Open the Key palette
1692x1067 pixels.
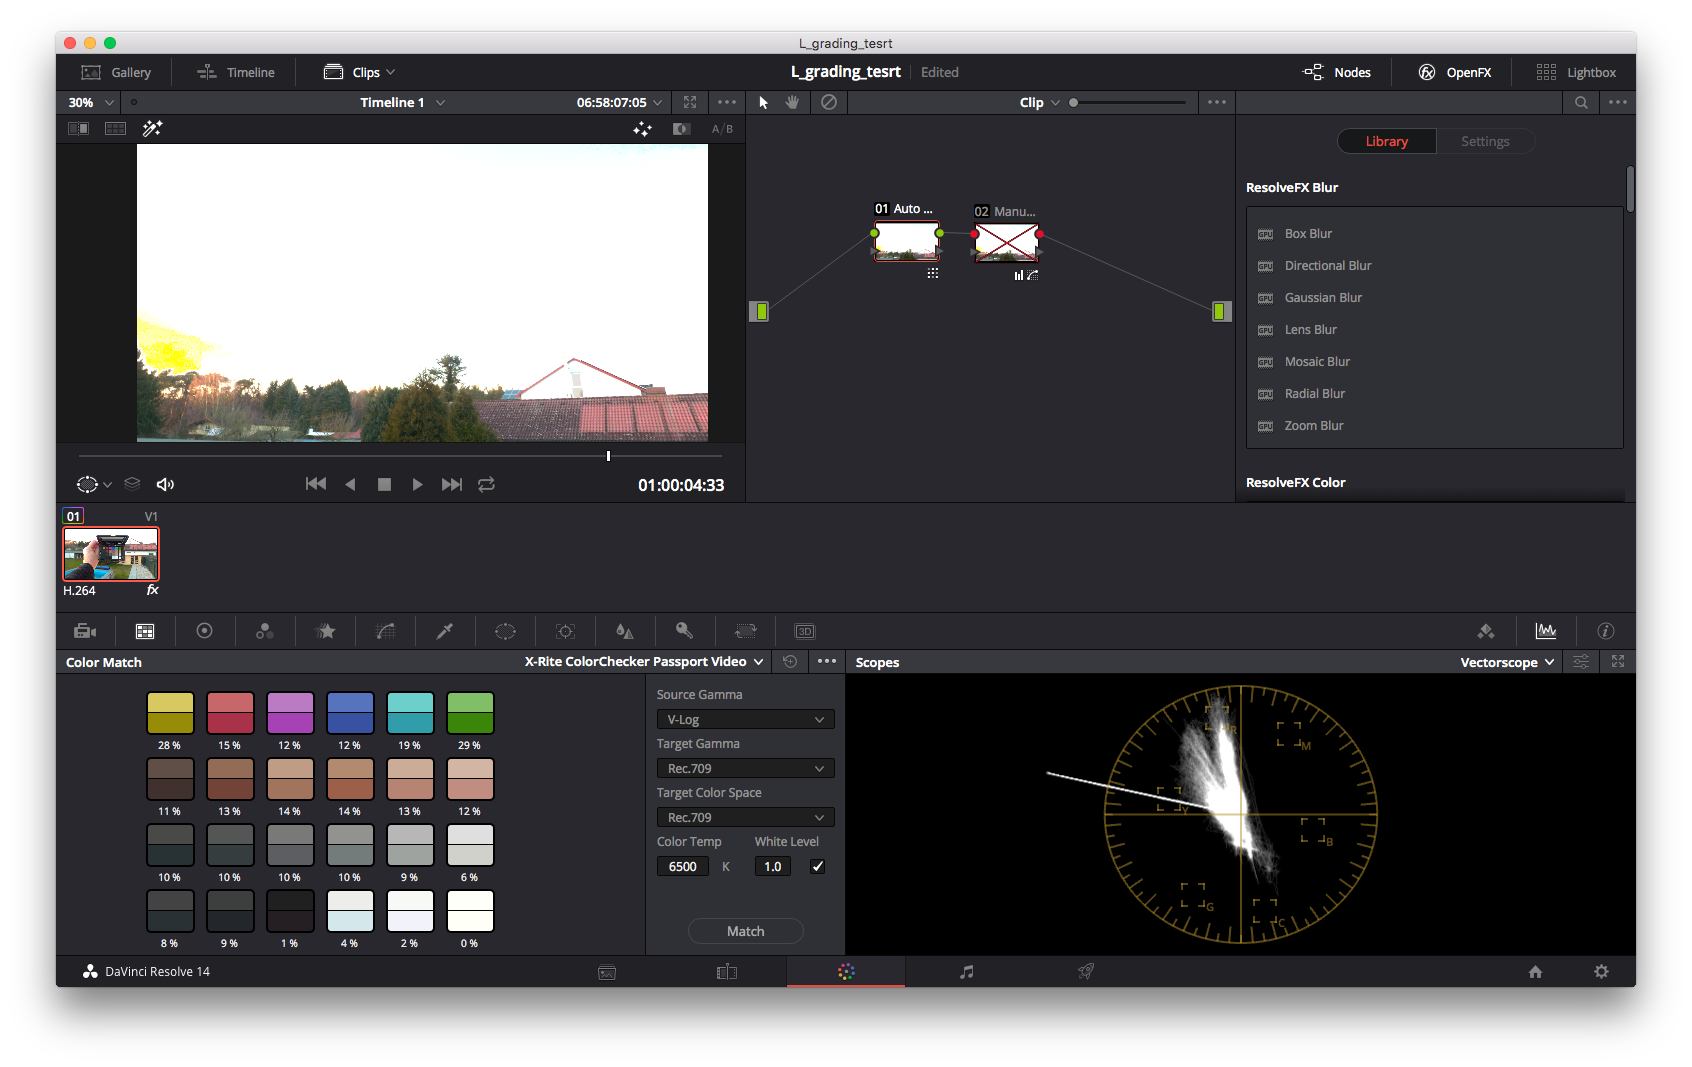coord(685,631)
